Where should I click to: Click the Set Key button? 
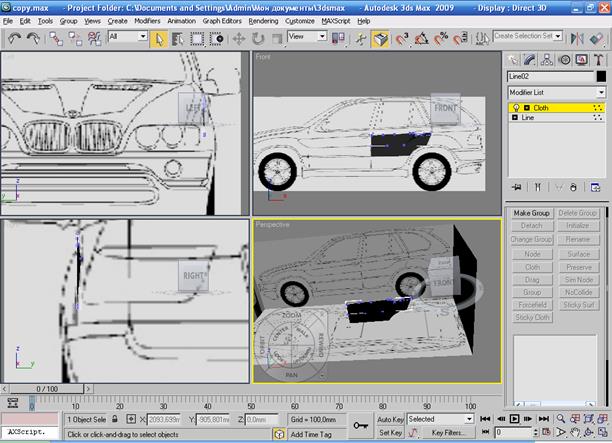pos(390,432)
